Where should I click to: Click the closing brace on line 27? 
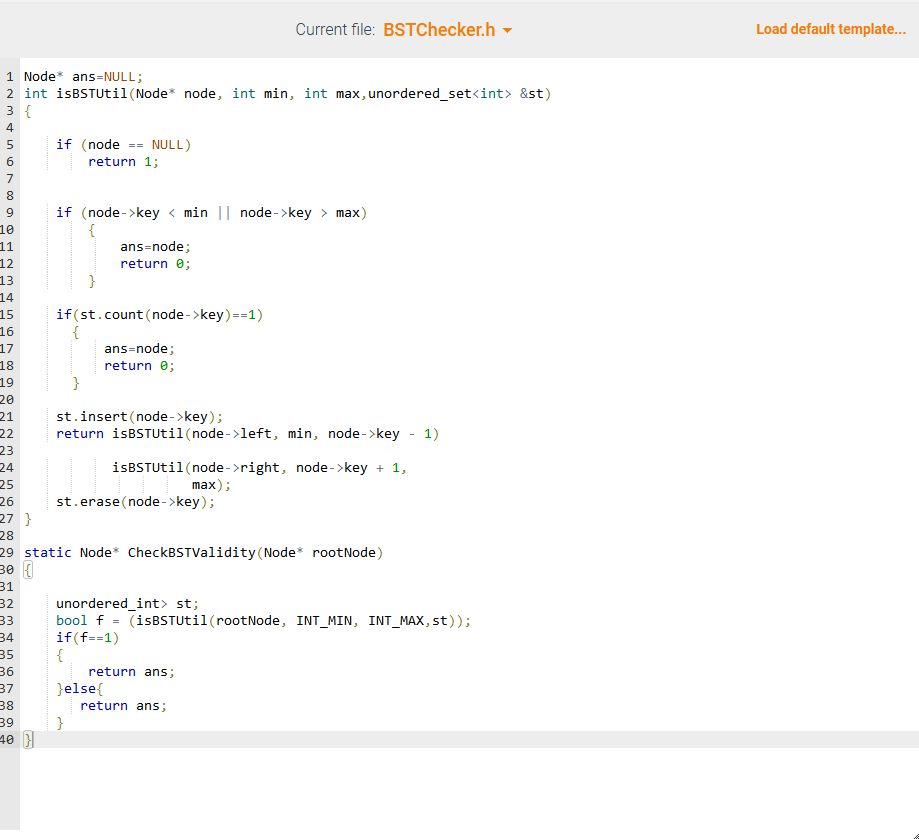[27, 518]
